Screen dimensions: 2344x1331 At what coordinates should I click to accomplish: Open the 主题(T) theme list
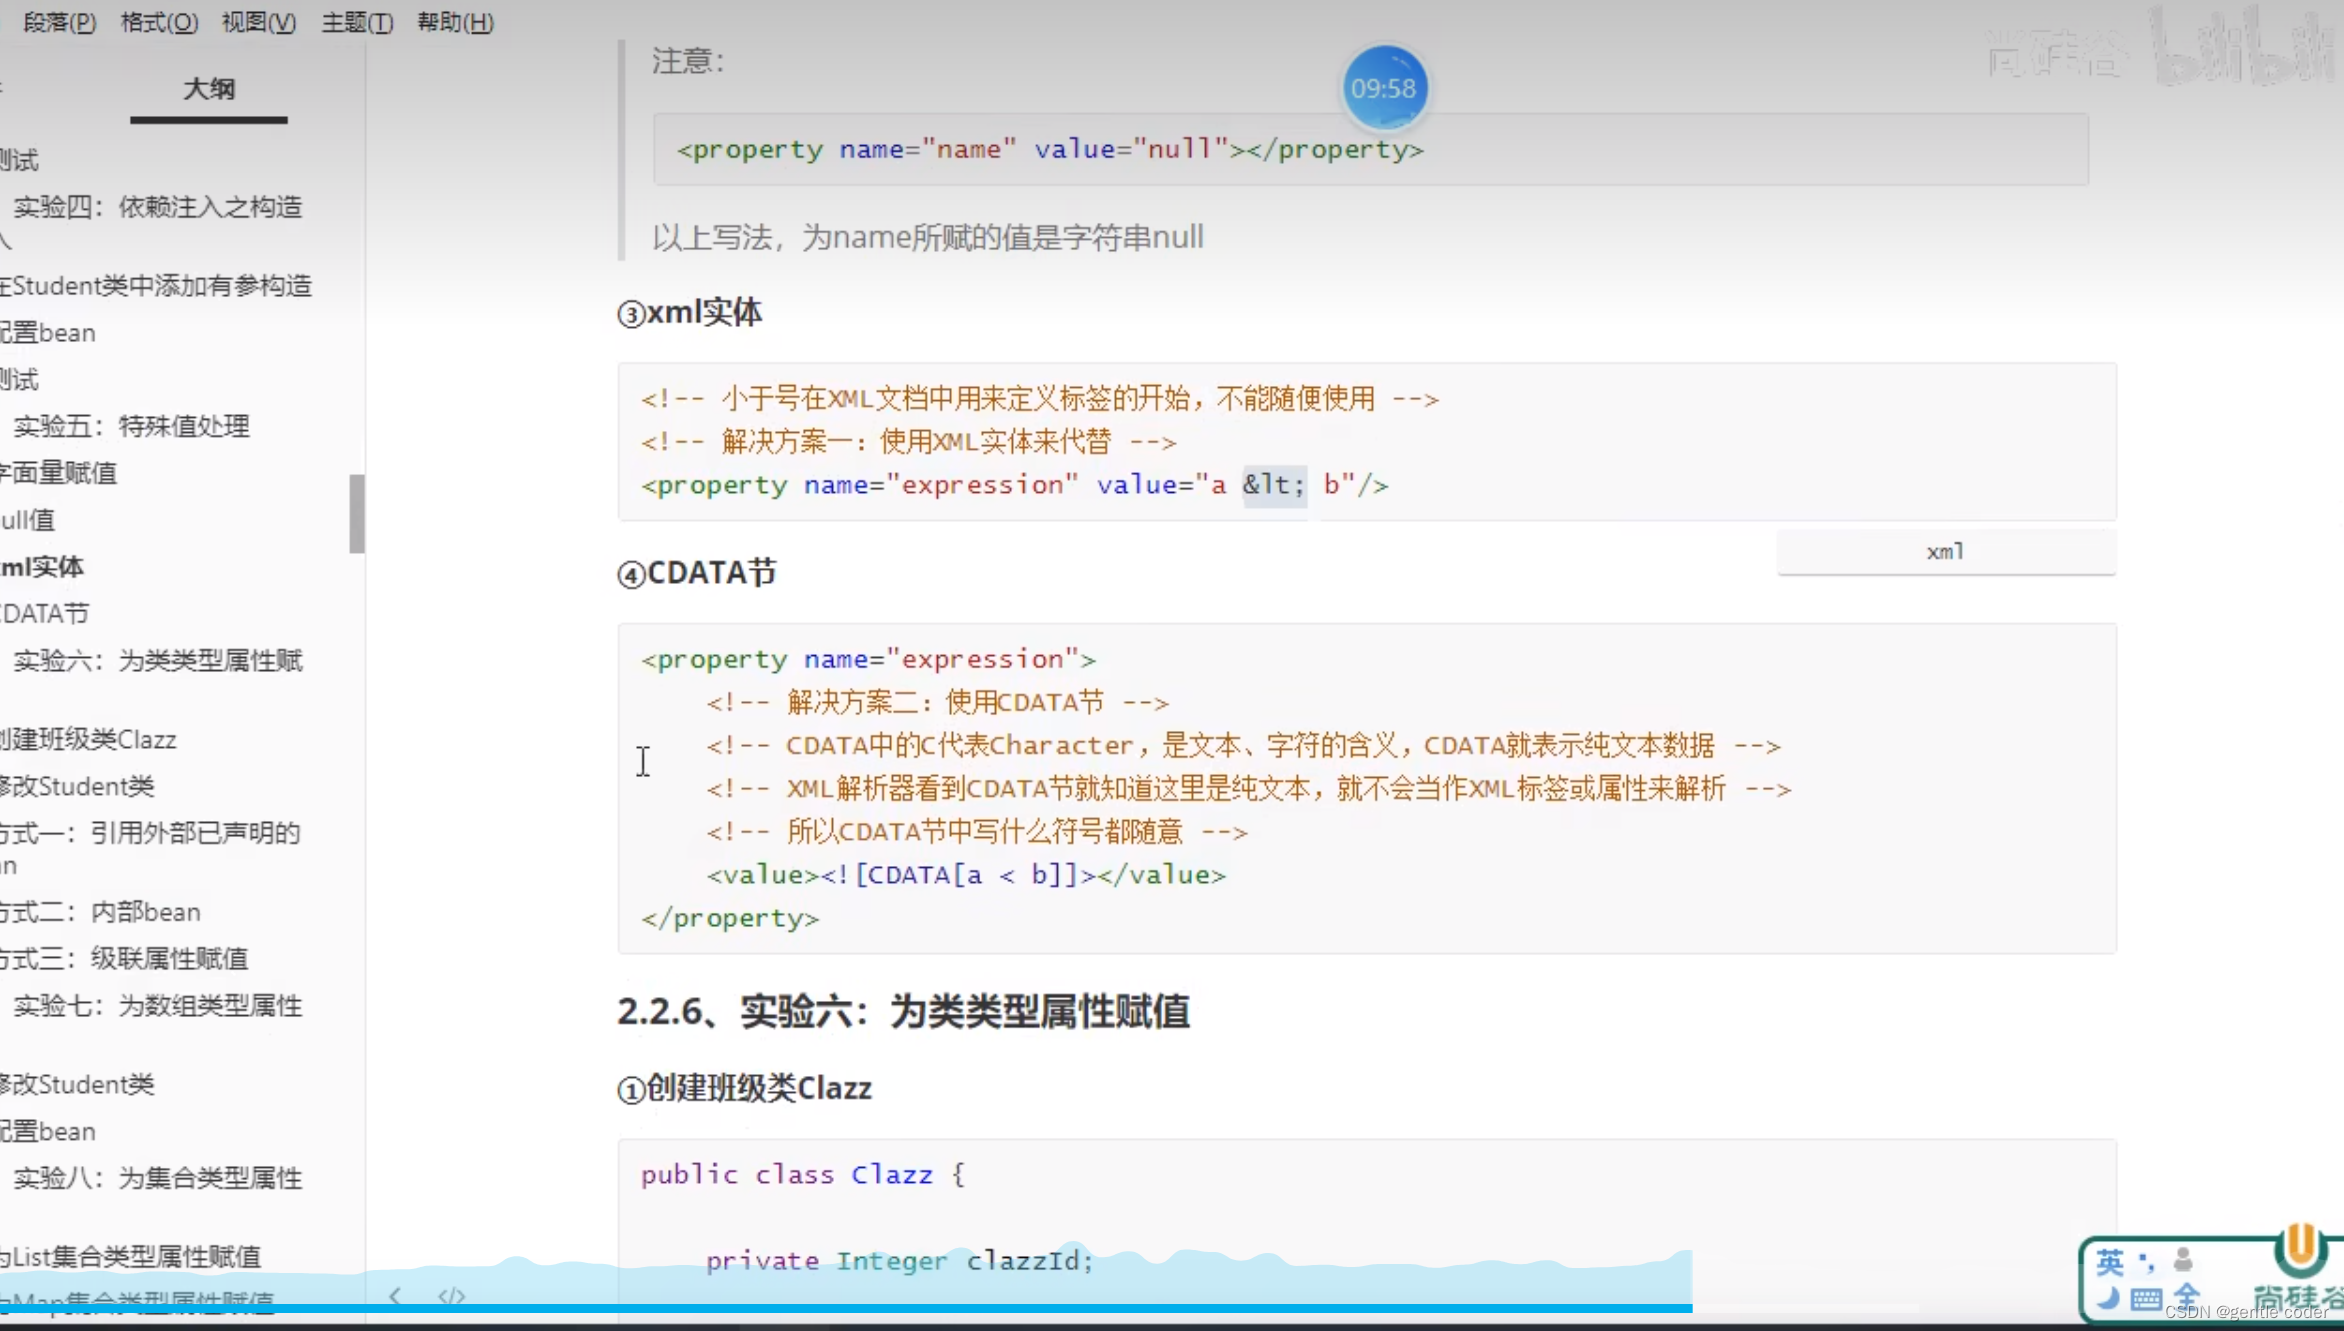pos(356,22)
